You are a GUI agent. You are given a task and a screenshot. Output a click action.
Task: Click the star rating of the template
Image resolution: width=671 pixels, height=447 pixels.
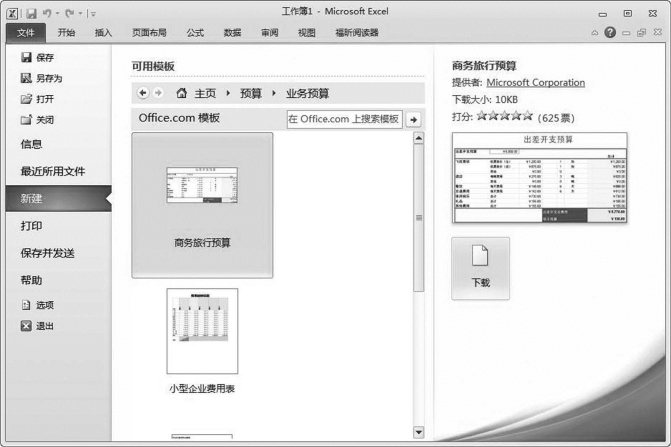505,115
